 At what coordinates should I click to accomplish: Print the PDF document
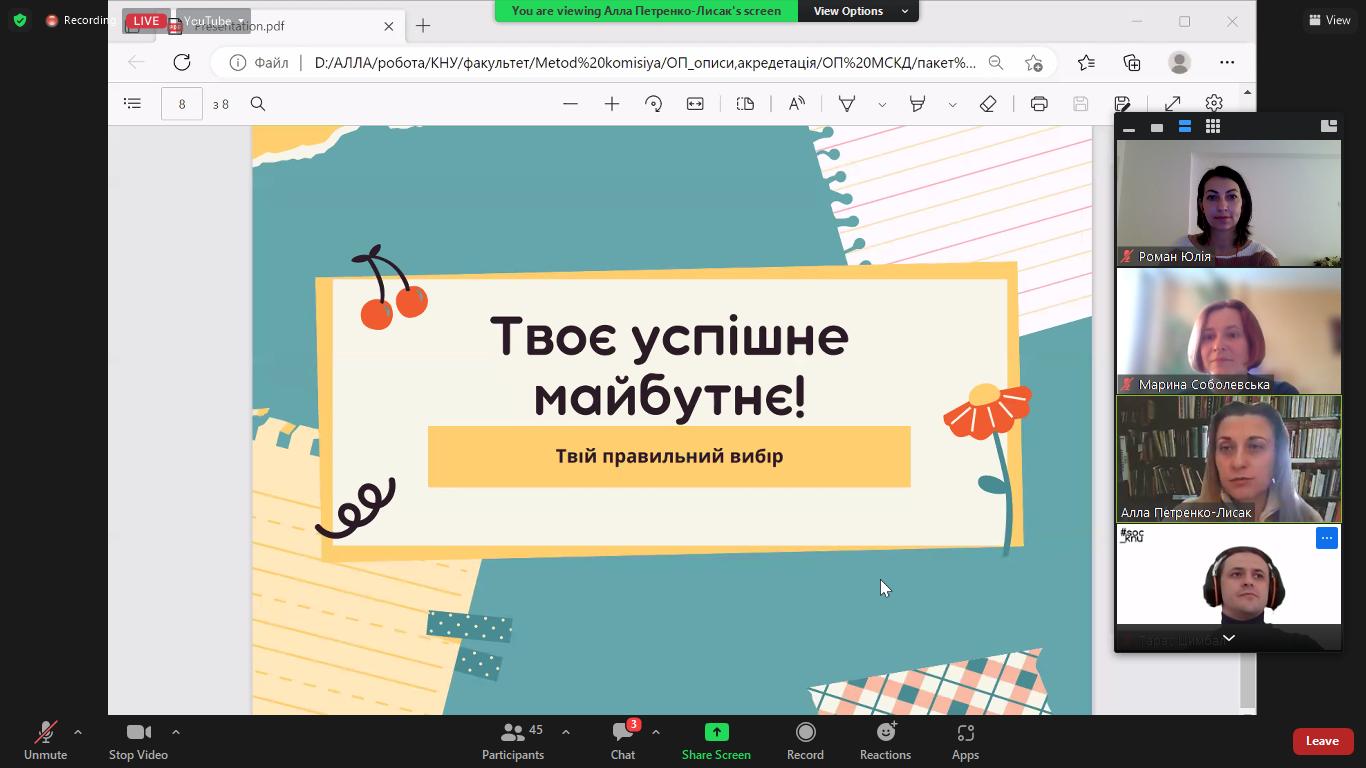coord(1039,104)
